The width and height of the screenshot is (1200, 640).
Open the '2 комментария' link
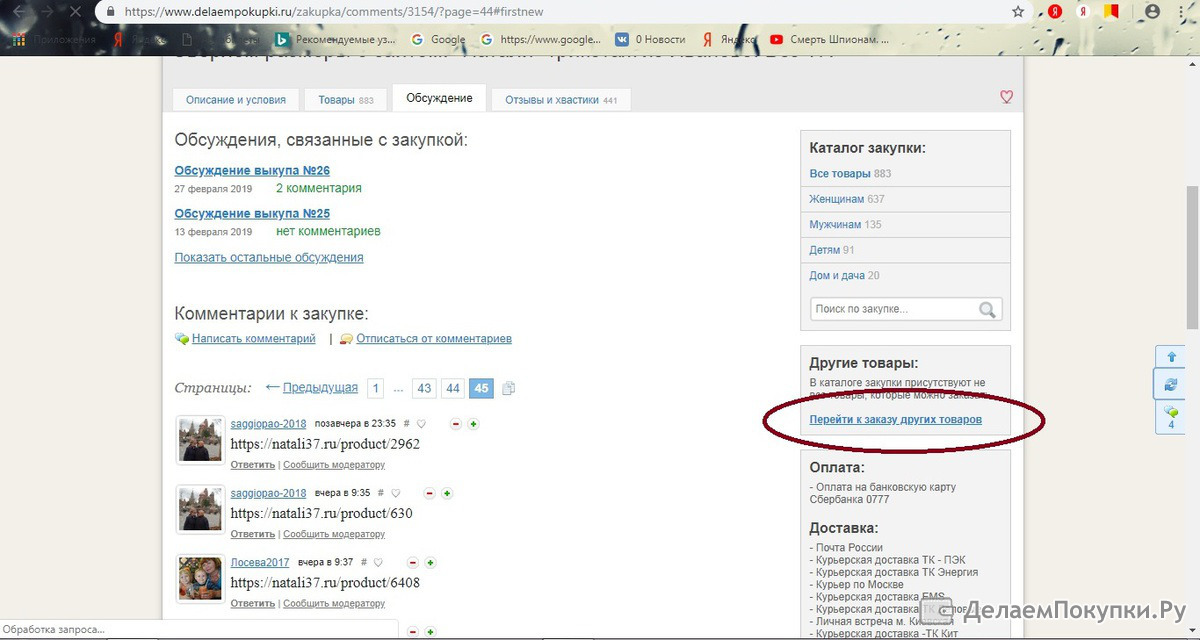click(x=319, y=188)
